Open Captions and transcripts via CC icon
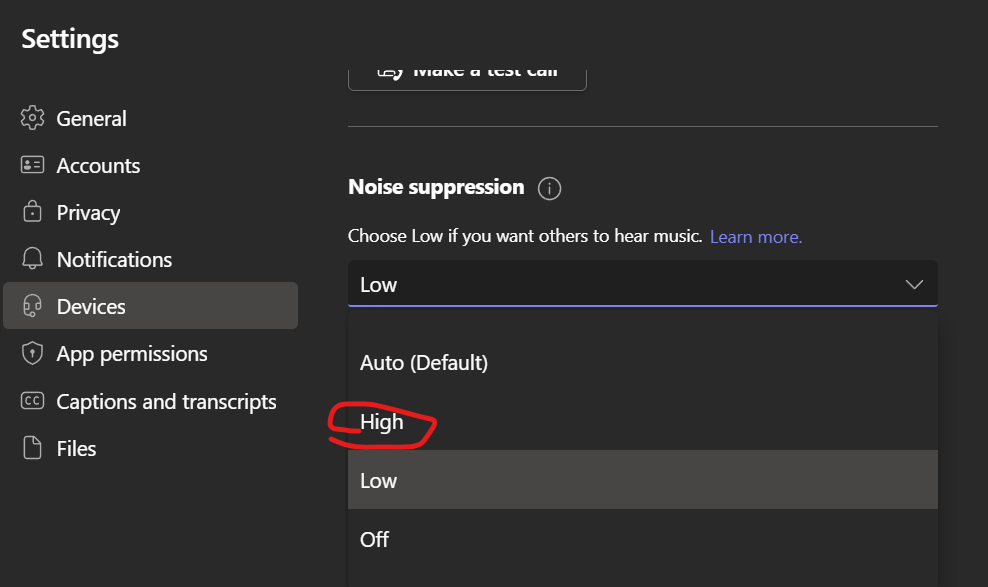This screenshot has width=988, height=587. pyautogui.click(x=32, y=401)
